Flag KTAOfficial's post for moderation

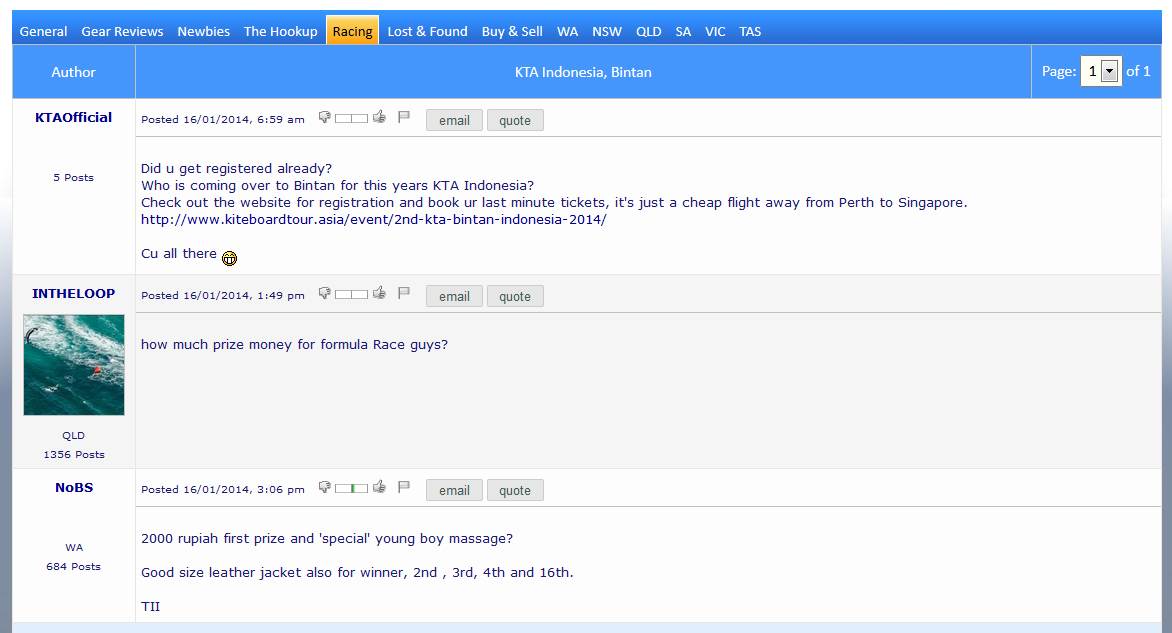click(404, 118)
